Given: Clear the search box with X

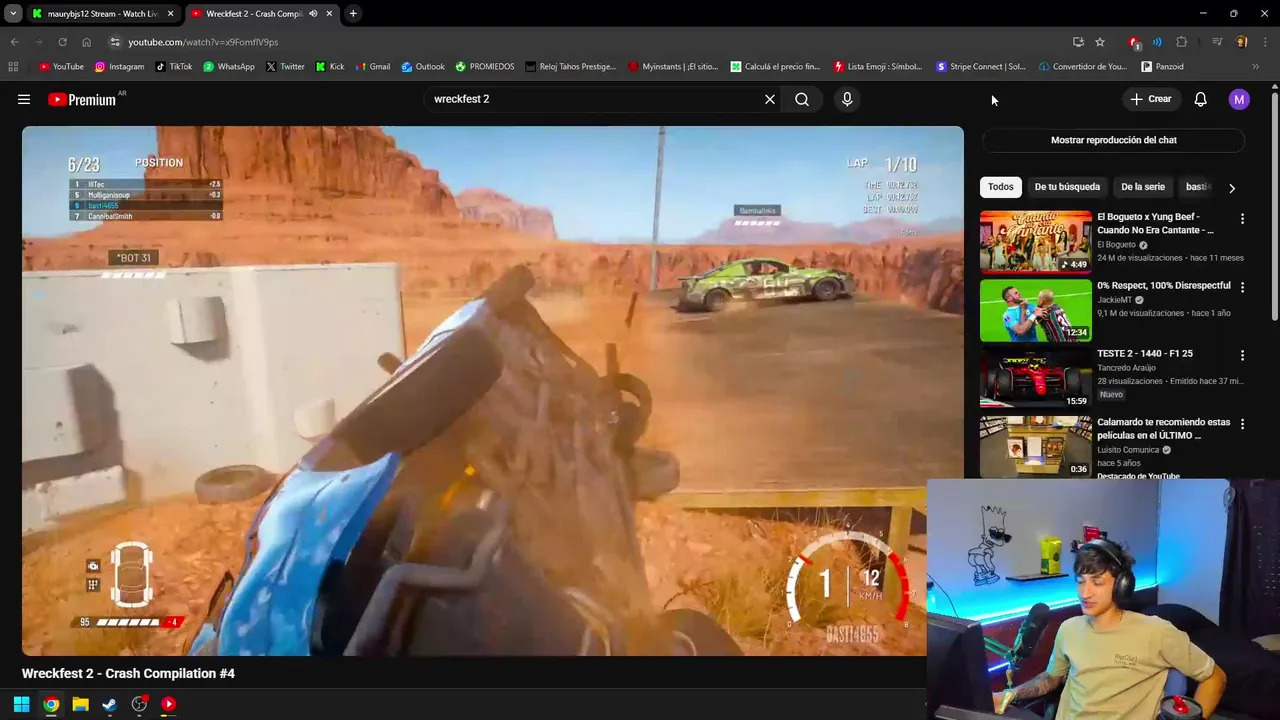Looking at the screenshot, I should tap(770, 99).
